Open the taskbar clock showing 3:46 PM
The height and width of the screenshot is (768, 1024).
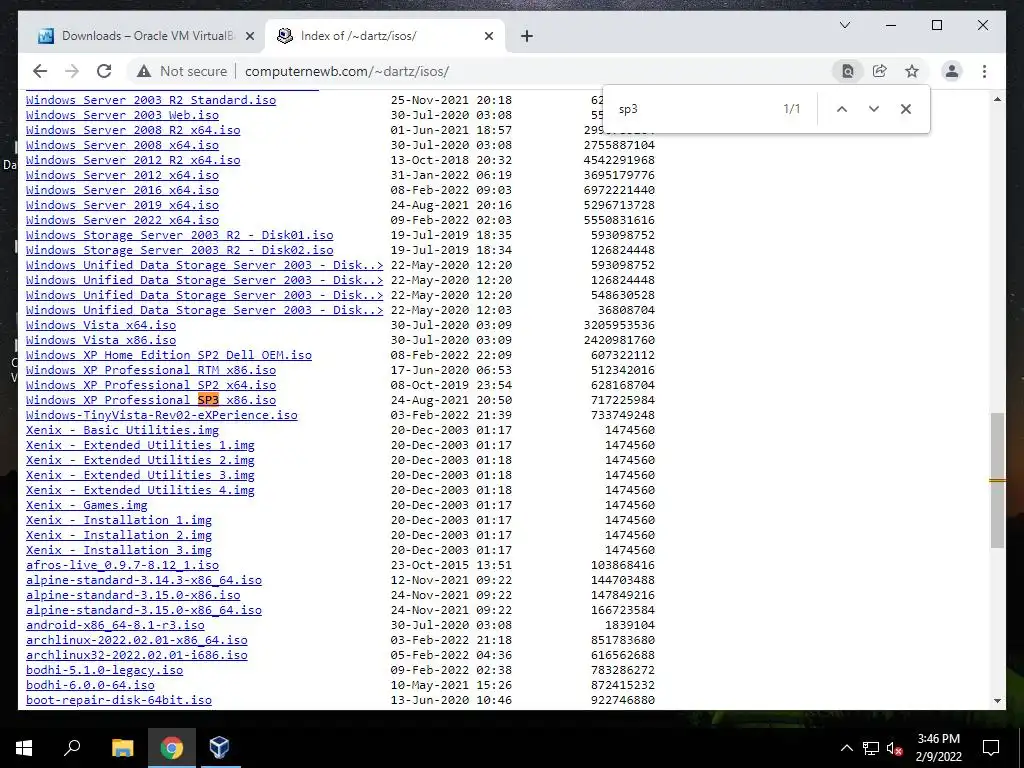click(938, 748)
